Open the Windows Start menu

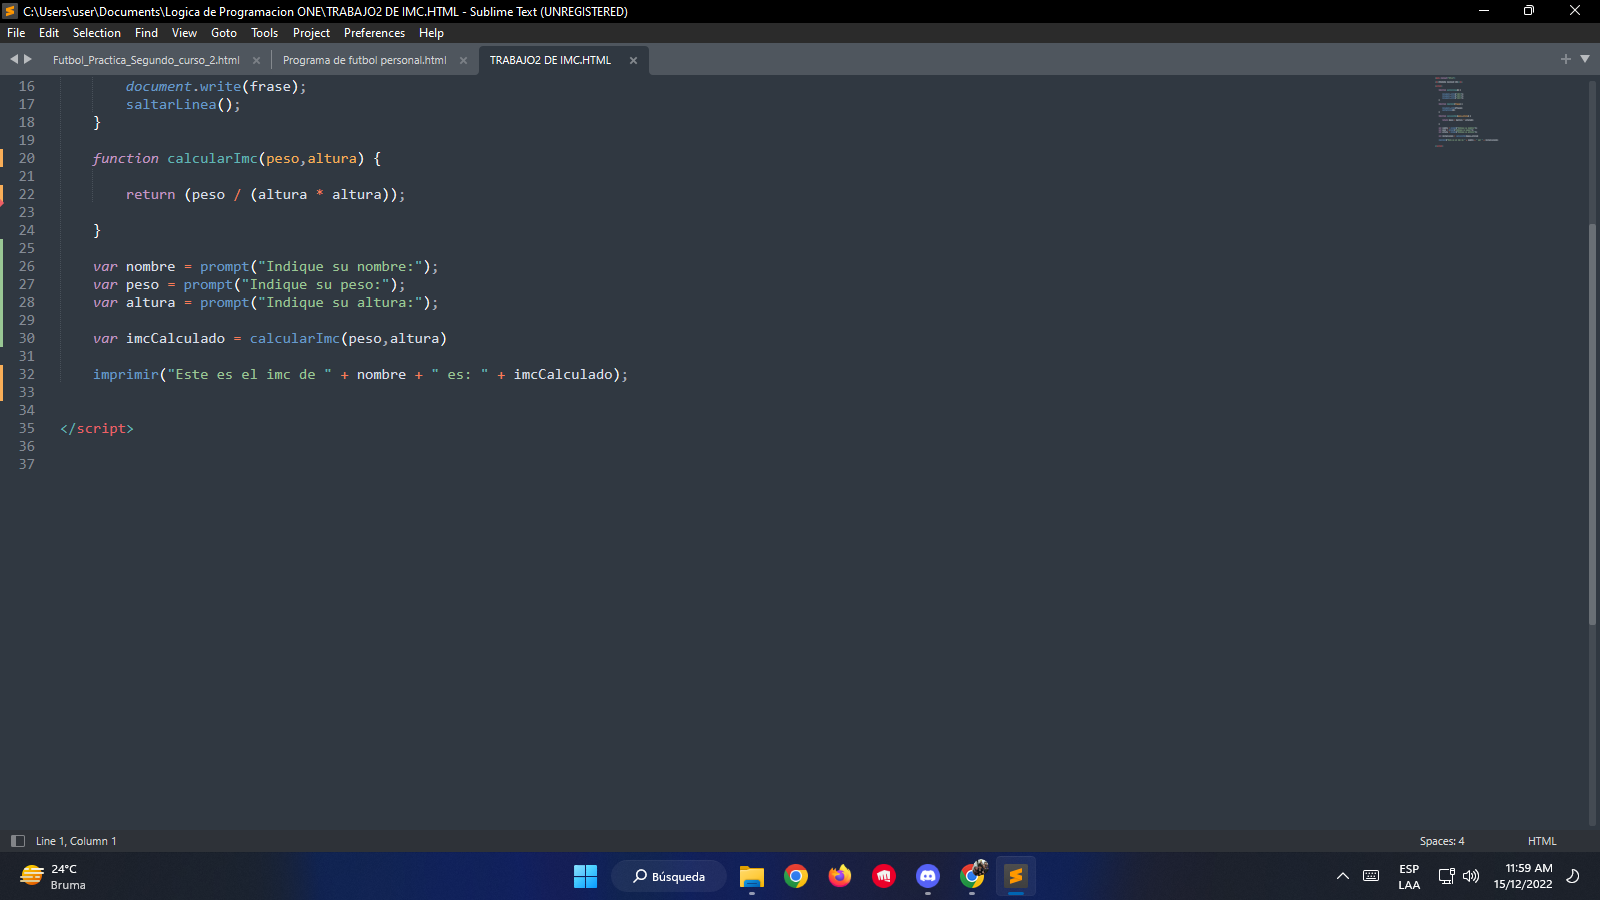pyautogui.click(x=585, y=876)
